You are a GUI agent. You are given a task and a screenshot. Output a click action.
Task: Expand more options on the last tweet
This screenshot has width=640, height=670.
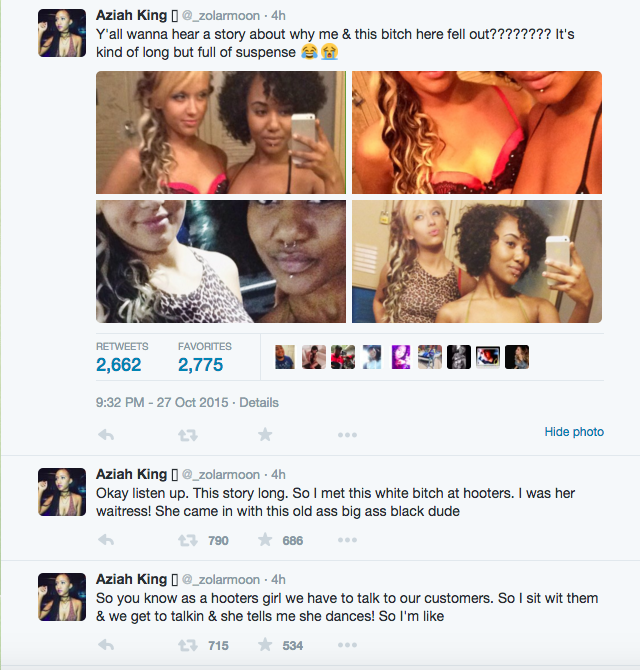(347, 646)
